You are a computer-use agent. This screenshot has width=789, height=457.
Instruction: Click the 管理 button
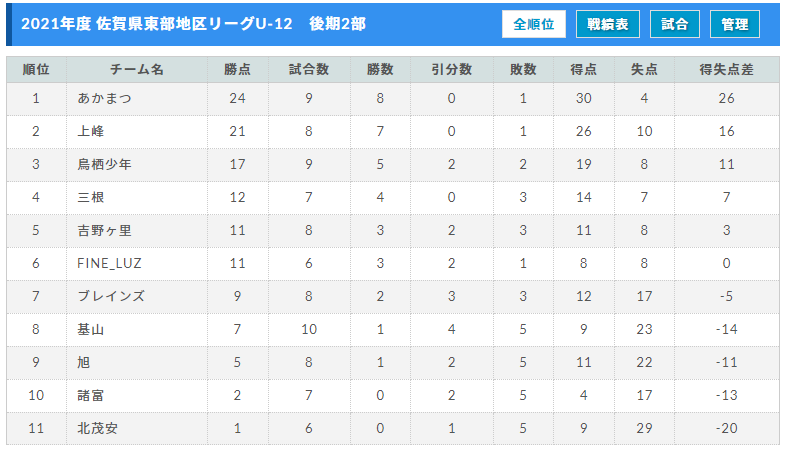click(735, 24)
